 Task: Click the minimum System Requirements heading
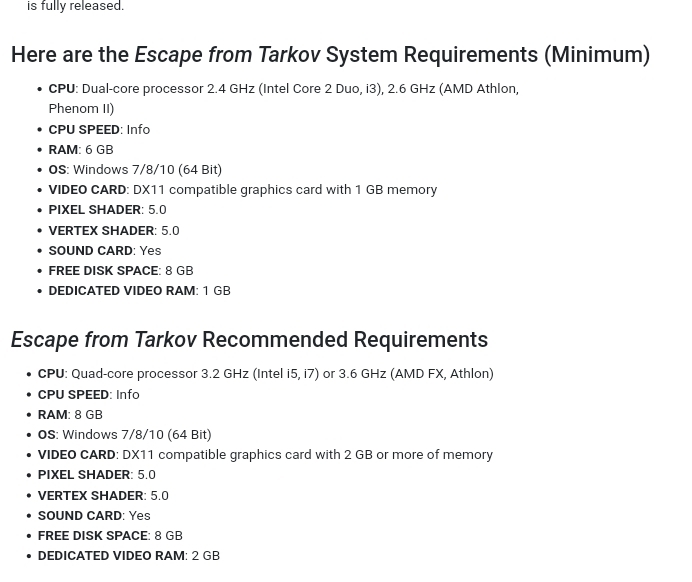point(330,55)
